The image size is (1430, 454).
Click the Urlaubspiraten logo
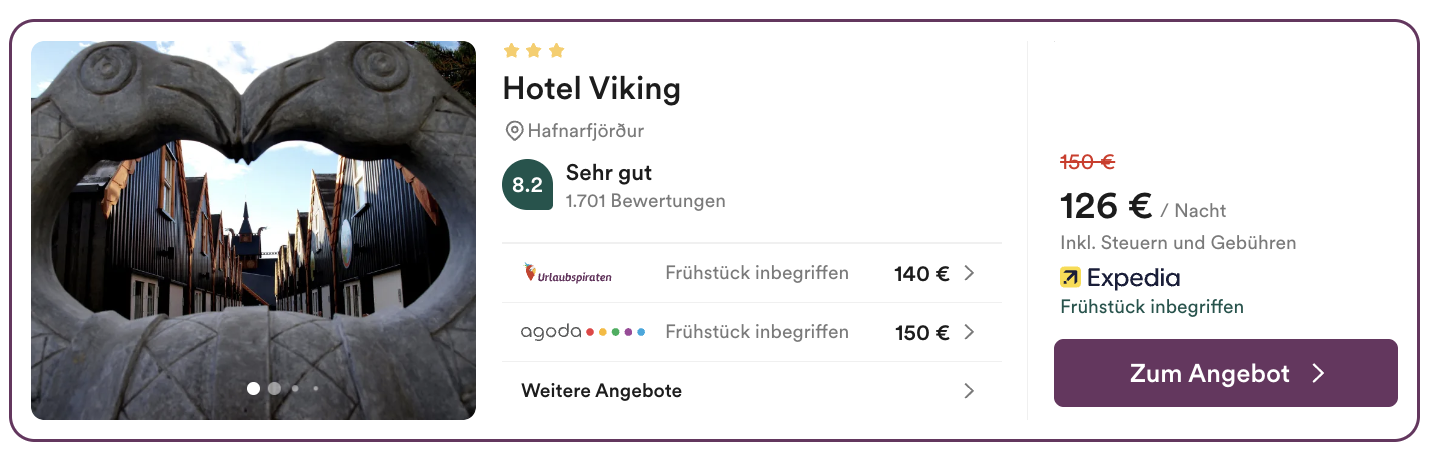pos(568,273)
